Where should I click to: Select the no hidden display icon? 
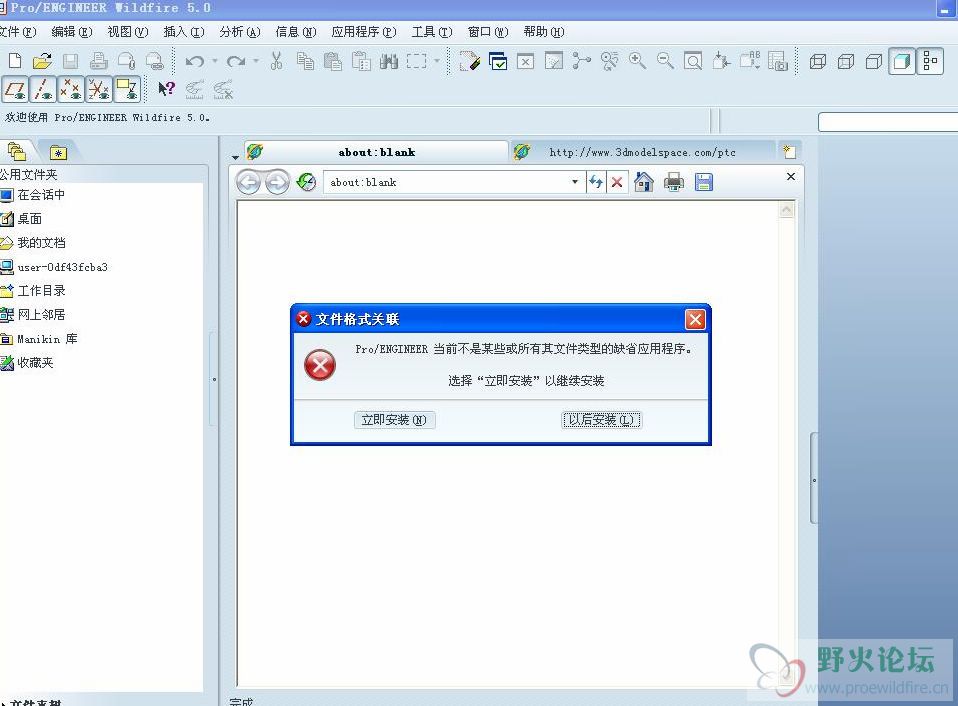874,61
